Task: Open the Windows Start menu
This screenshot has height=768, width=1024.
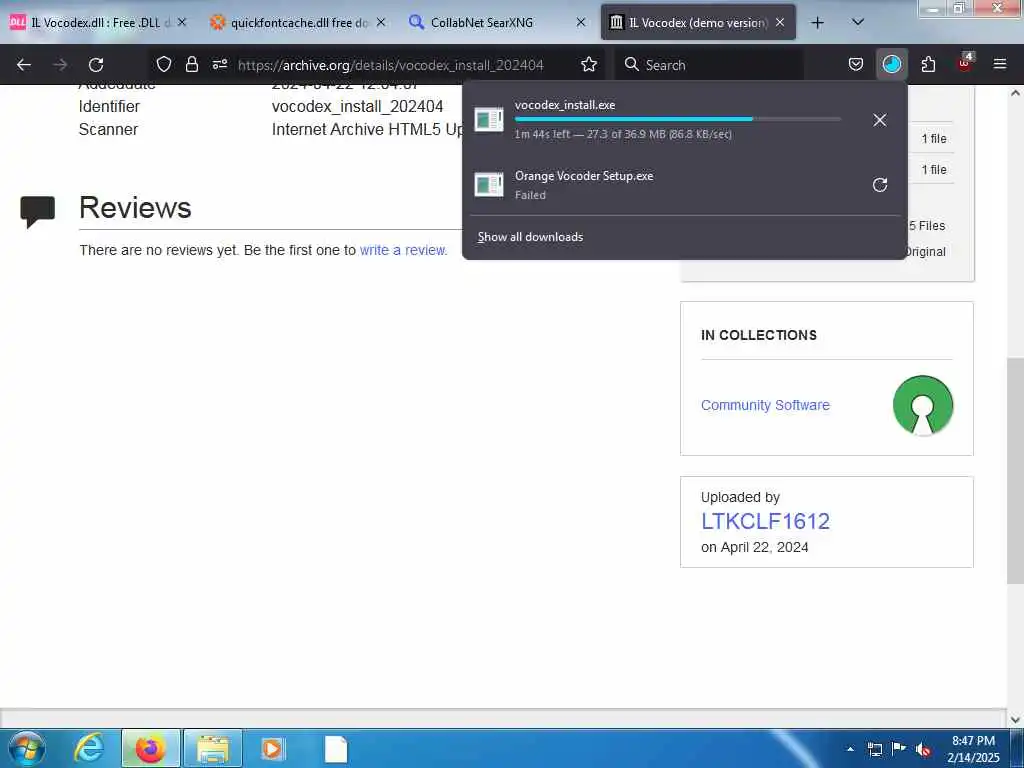Action: tap(27, 748)
